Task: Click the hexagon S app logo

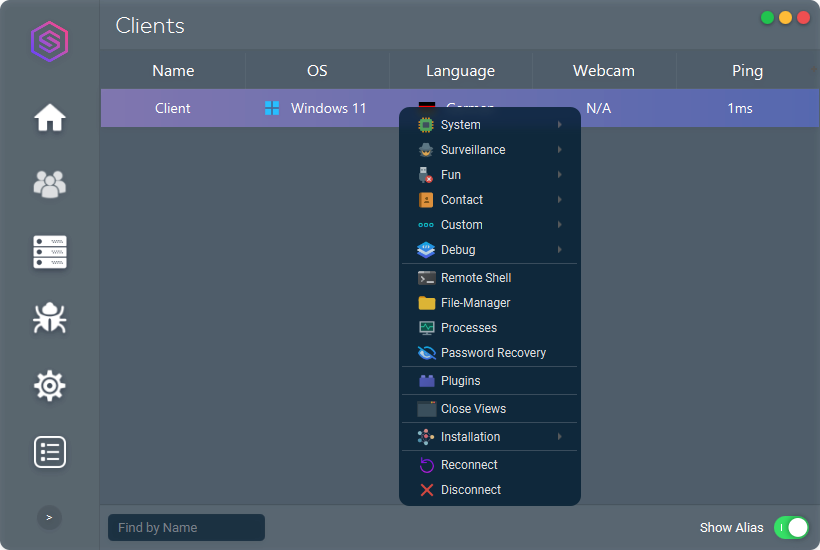Action: point(50,41)
